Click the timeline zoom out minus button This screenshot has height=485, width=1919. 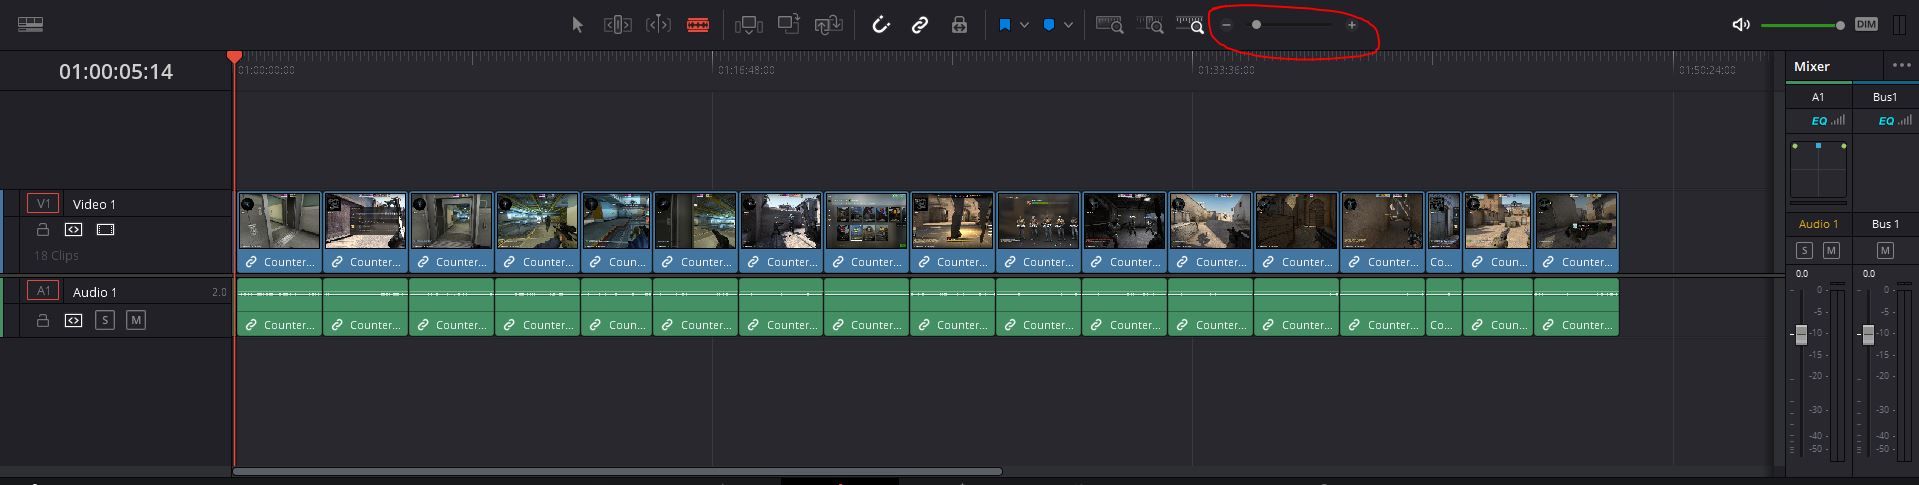1227,25
